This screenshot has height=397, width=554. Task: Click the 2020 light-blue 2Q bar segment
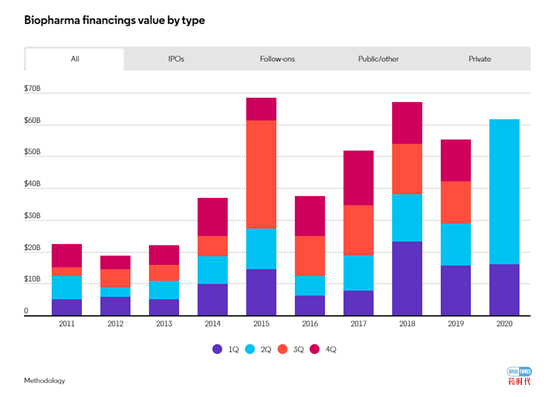click(x=504, y=192)
